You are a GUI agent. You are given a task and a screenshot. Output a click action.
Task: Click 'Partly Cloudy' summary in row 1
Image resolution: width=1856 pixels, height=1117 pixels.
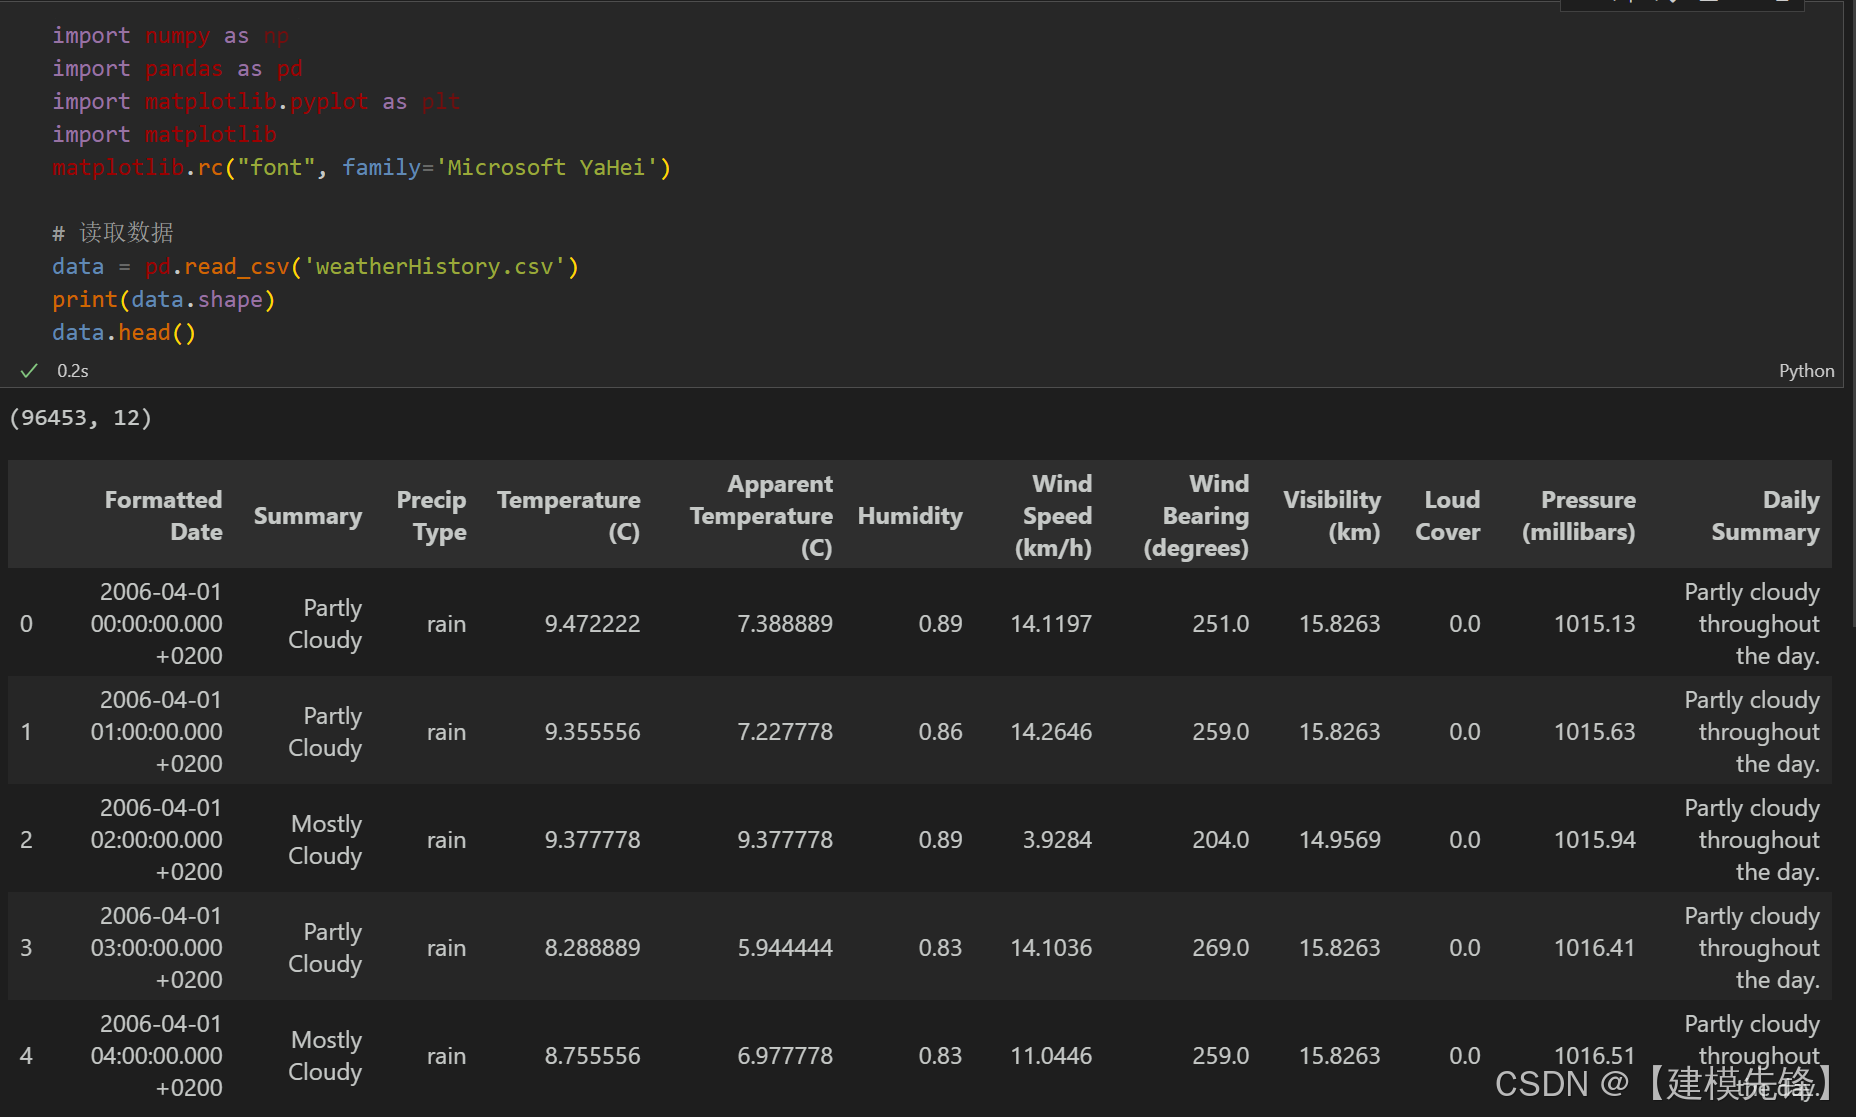tap(325, 732)
